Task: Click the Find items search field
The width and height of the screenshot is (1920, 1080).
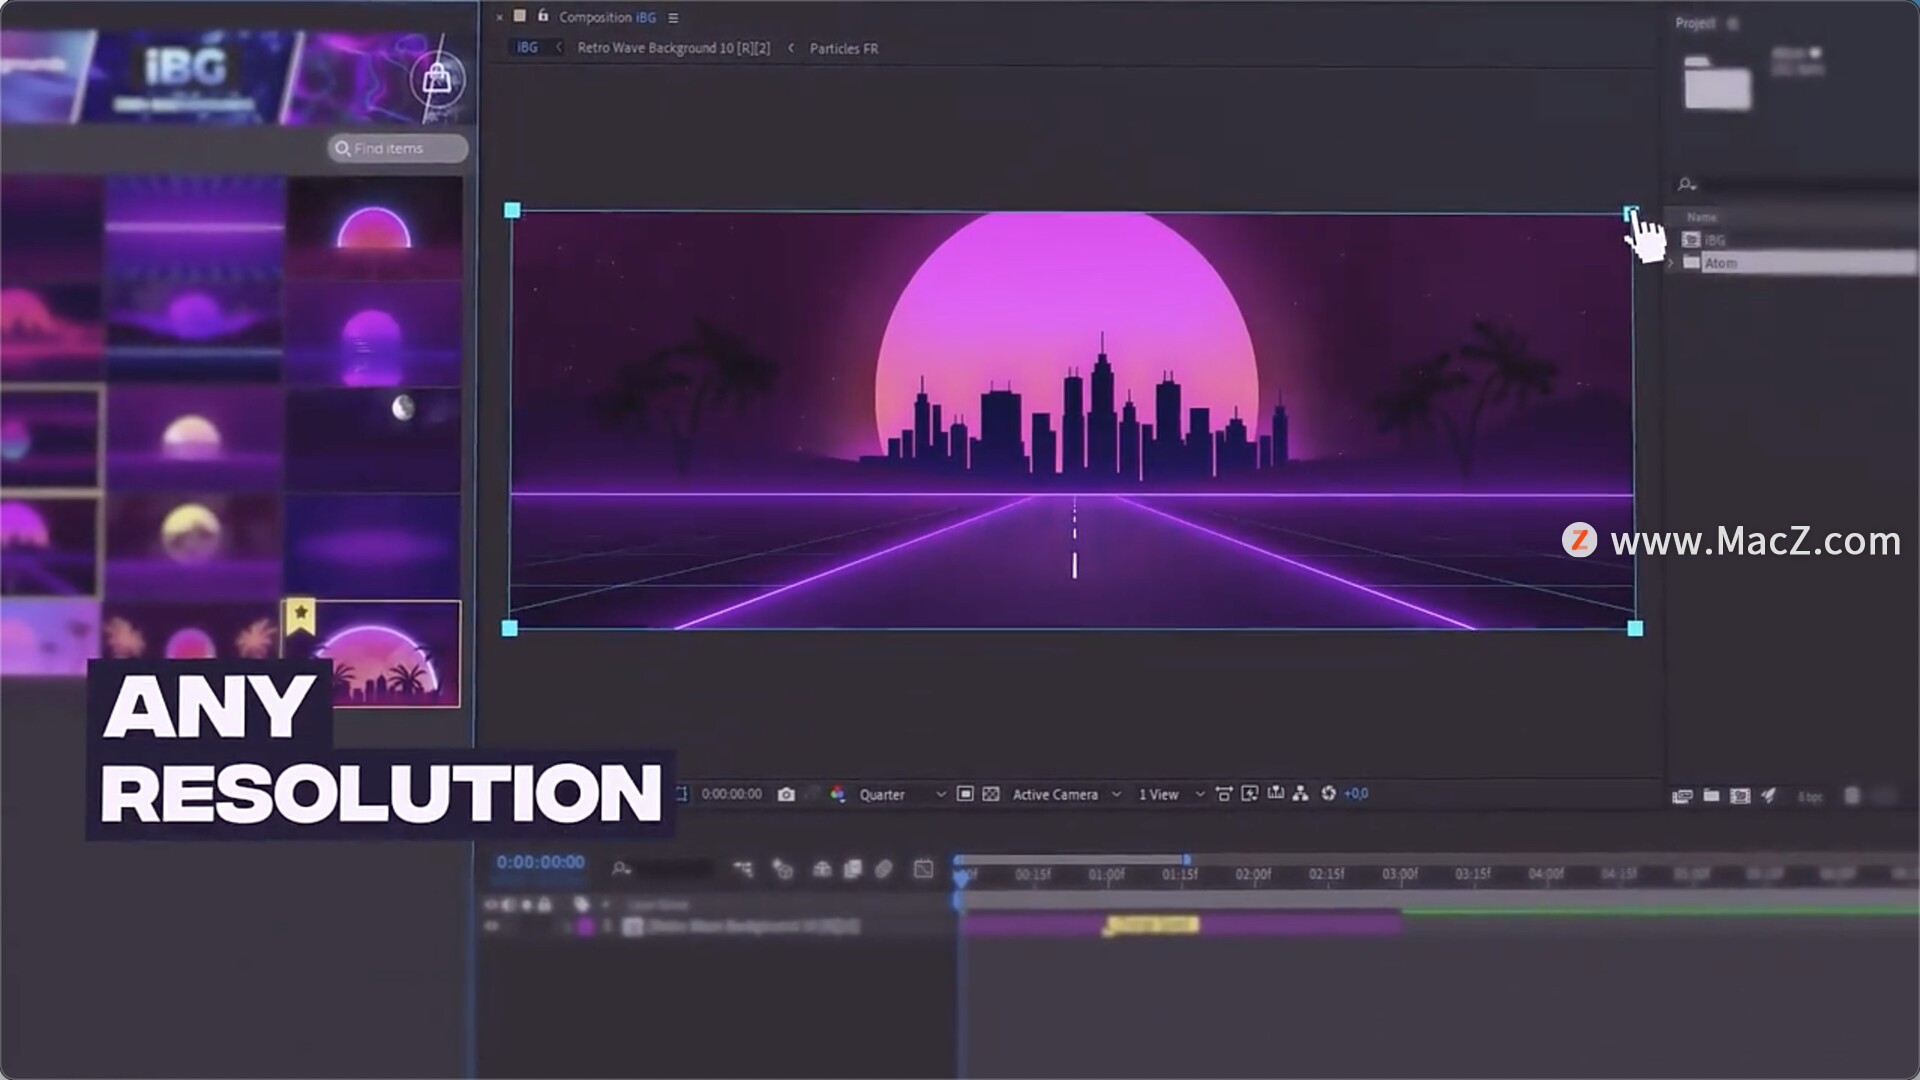Action: coord(398,148)
